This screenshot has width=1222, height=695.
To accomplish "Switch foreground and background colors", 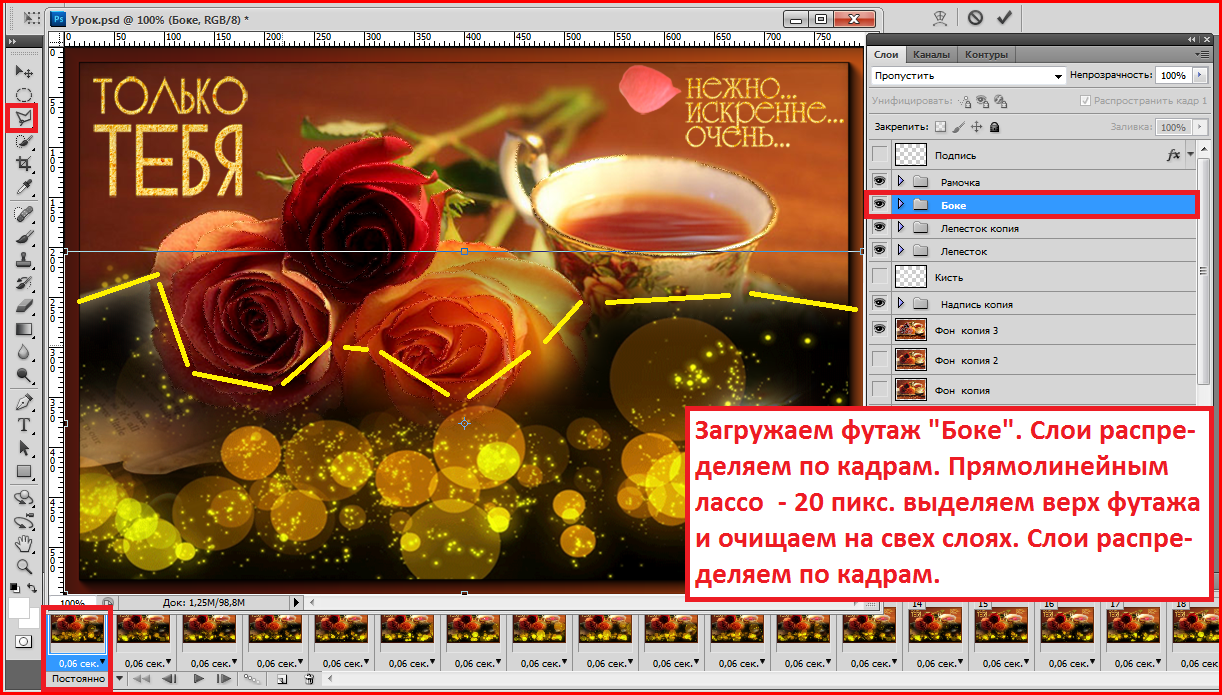I will [x=32, y=587].
